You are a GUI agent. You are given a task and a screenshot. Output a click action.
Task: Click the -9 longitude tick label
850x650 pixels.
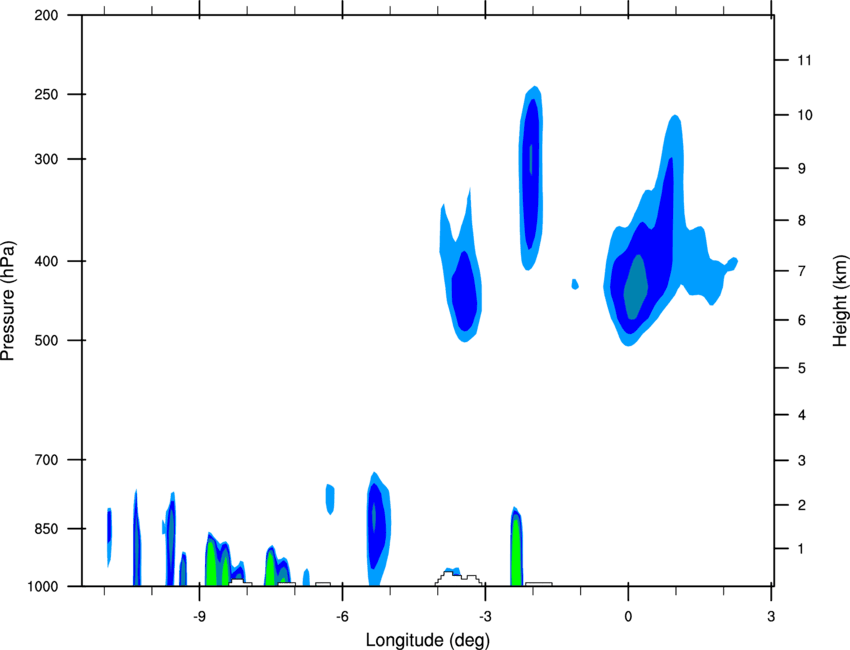click(x=199, y=616)
